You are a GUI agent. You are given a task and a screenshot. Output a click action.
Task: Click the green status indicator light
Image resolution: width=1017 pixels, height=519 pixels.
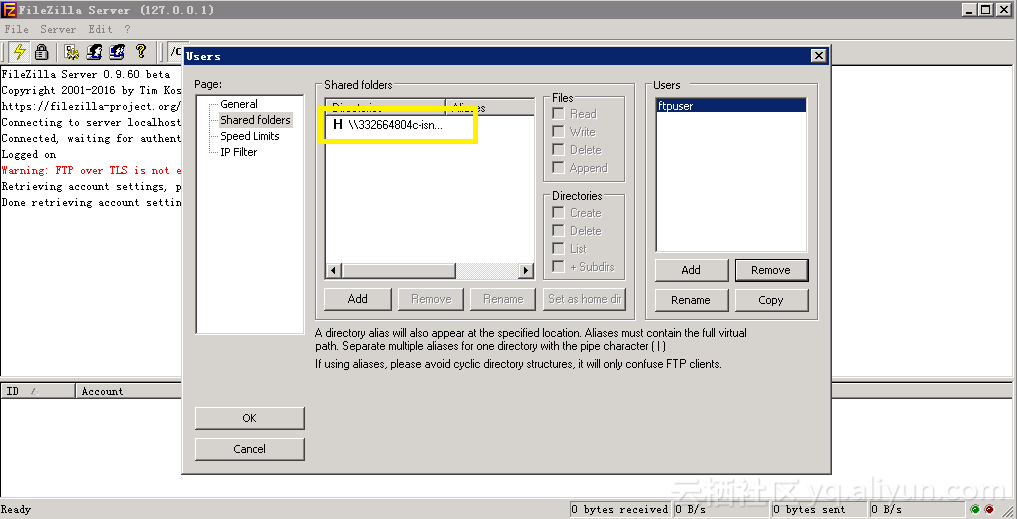click(x=975, y=509)
